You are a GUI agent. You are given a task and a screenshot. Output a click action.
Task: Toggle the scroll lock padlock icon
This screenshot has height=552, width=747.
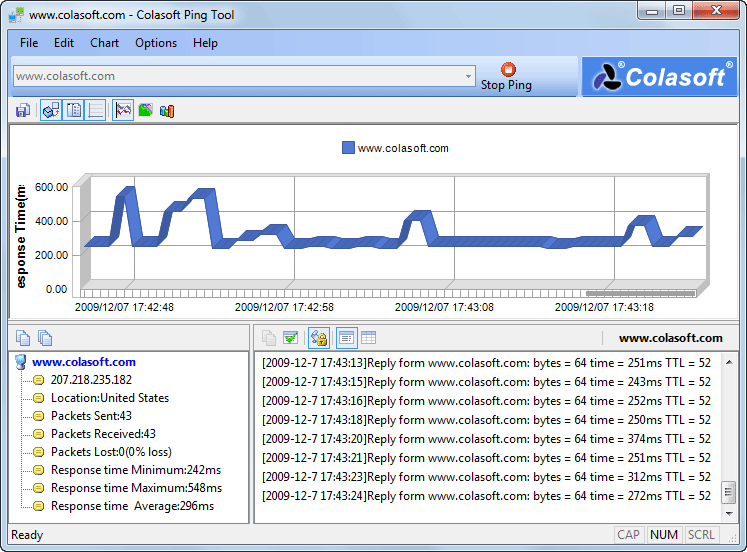coord(319,338)
